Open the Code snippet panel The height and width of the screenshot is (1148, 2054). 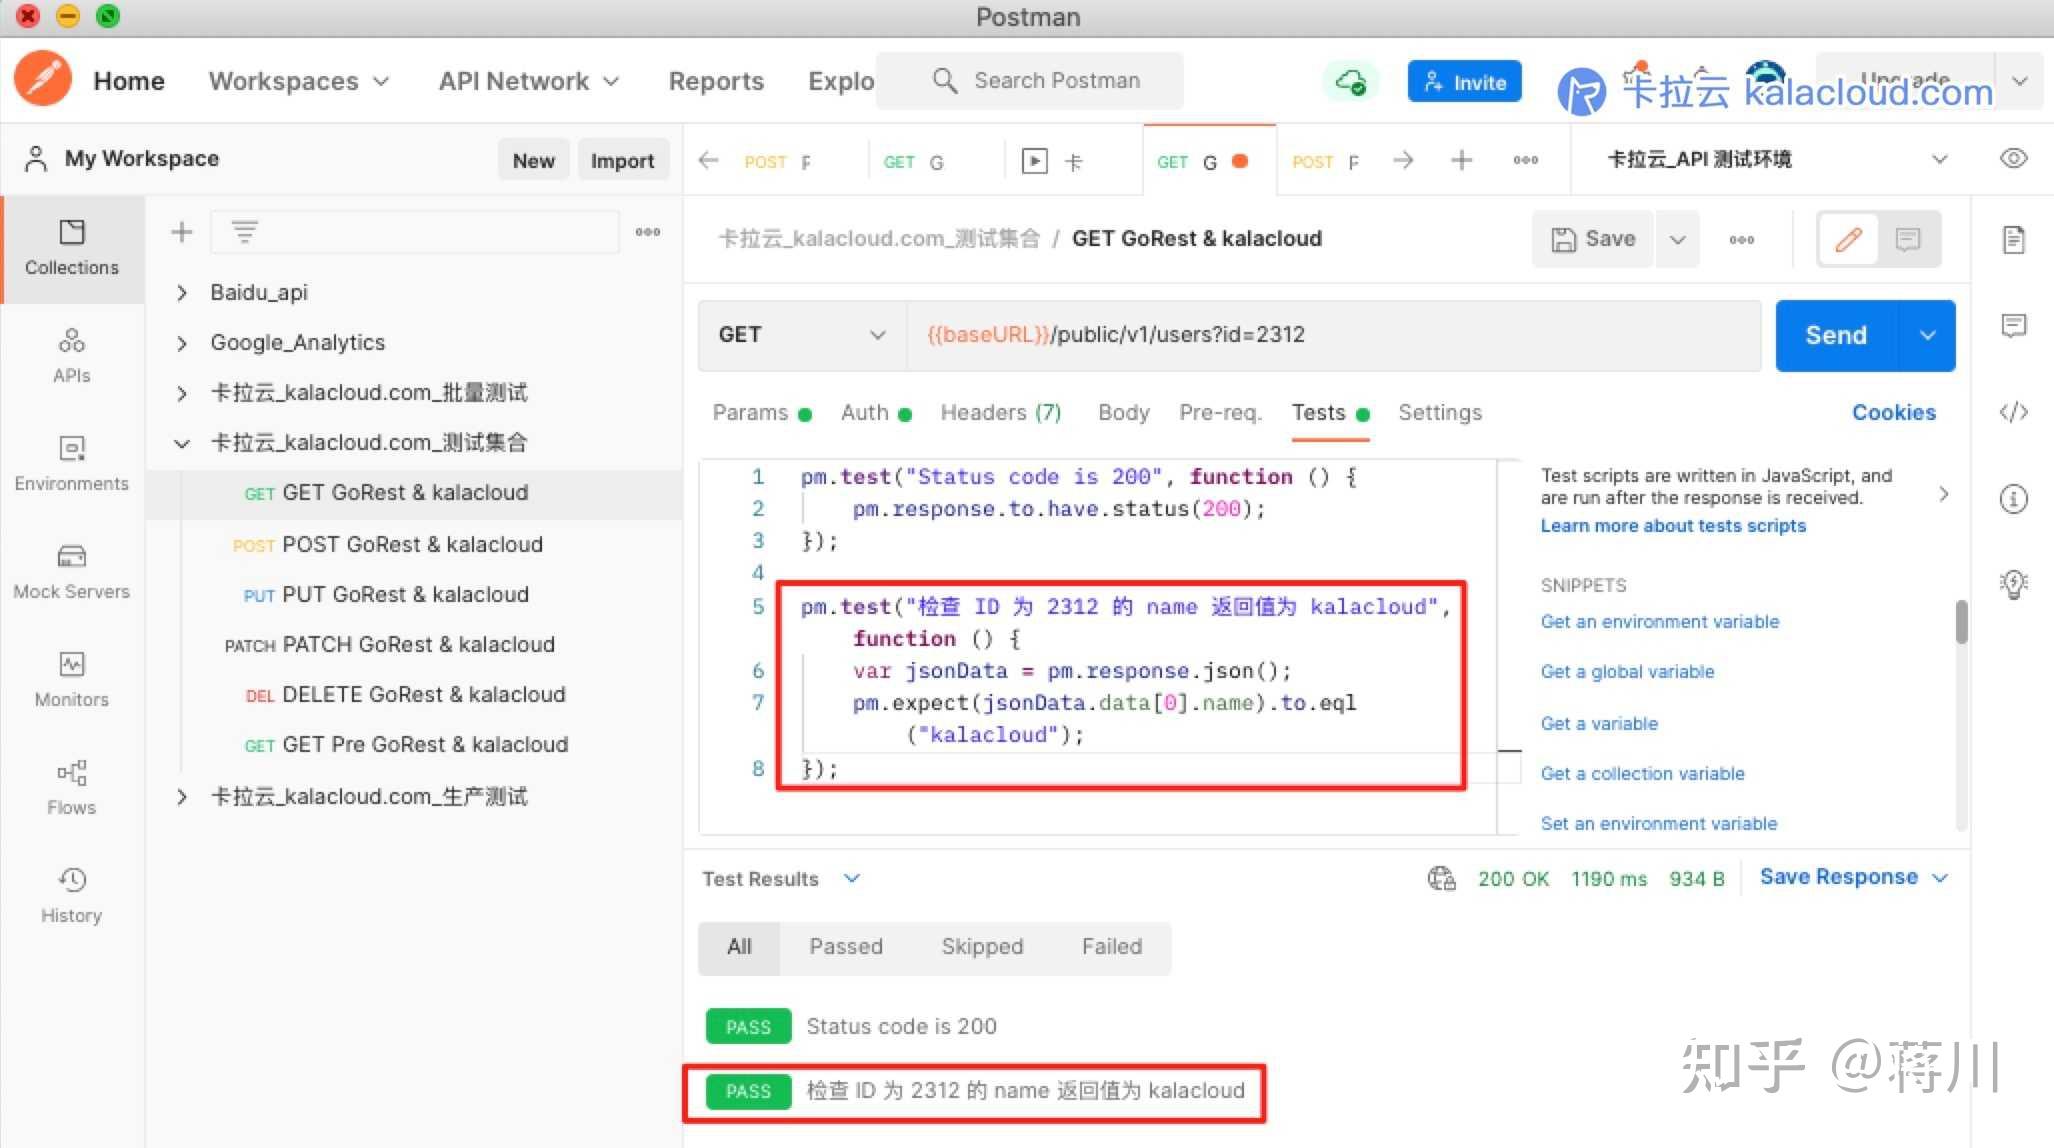[x=2014, y=412]
